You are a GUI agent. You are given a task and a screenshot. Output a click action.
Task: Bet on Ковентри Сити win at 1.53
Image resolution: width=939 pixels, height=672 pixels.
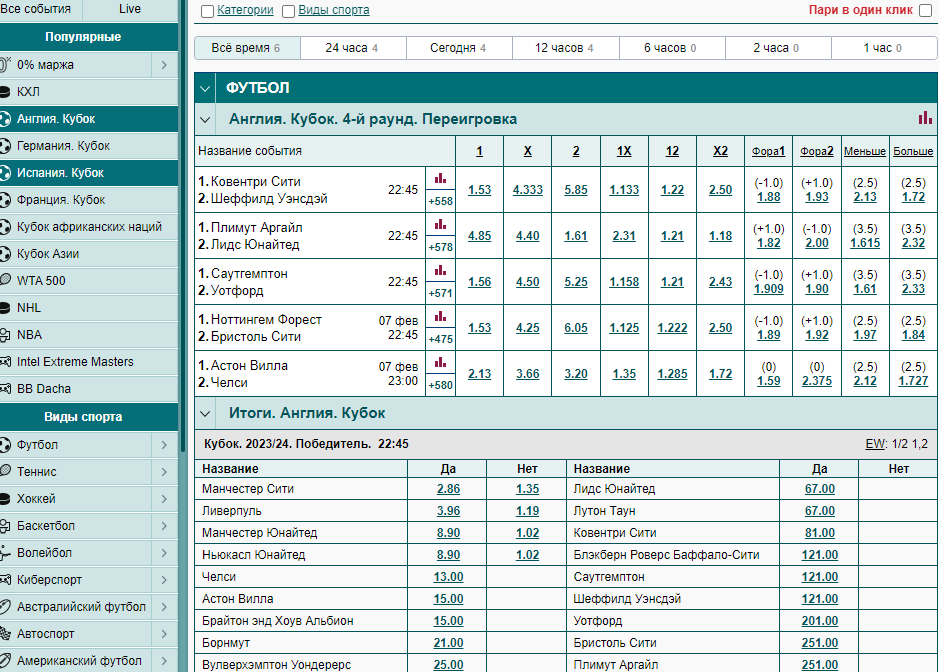click(x=480, y=190)
